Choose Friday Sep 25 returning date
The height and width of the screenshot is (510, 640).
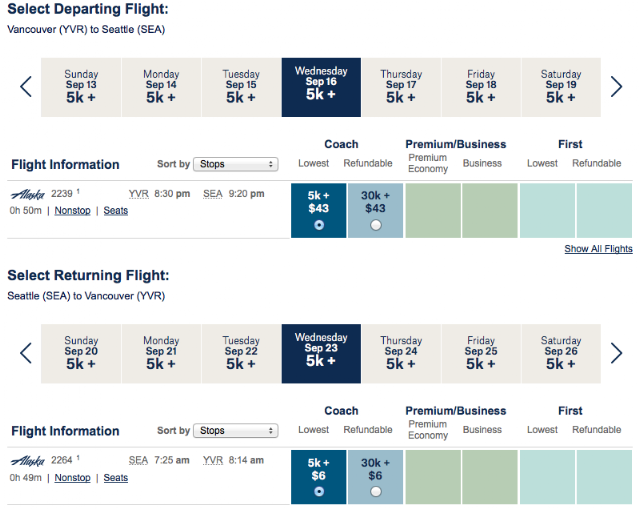coord(481,354)
